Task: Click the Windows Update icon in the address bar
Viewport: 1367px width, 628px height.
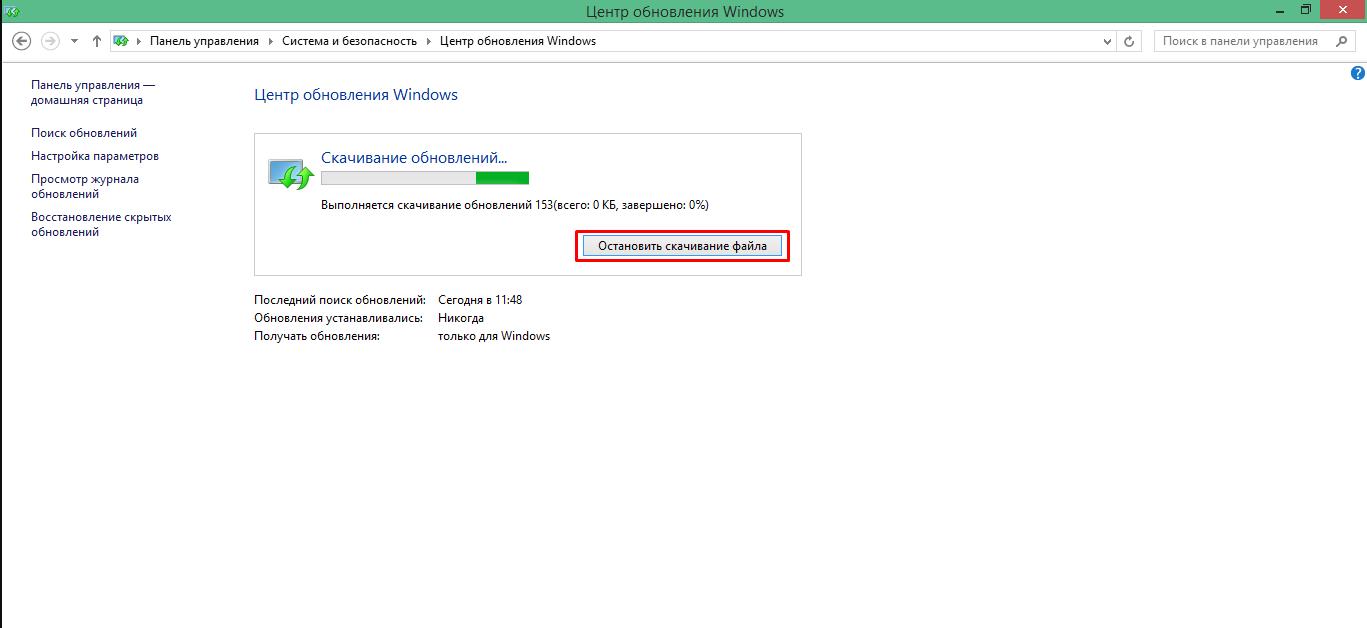Action: click(121, 41)
